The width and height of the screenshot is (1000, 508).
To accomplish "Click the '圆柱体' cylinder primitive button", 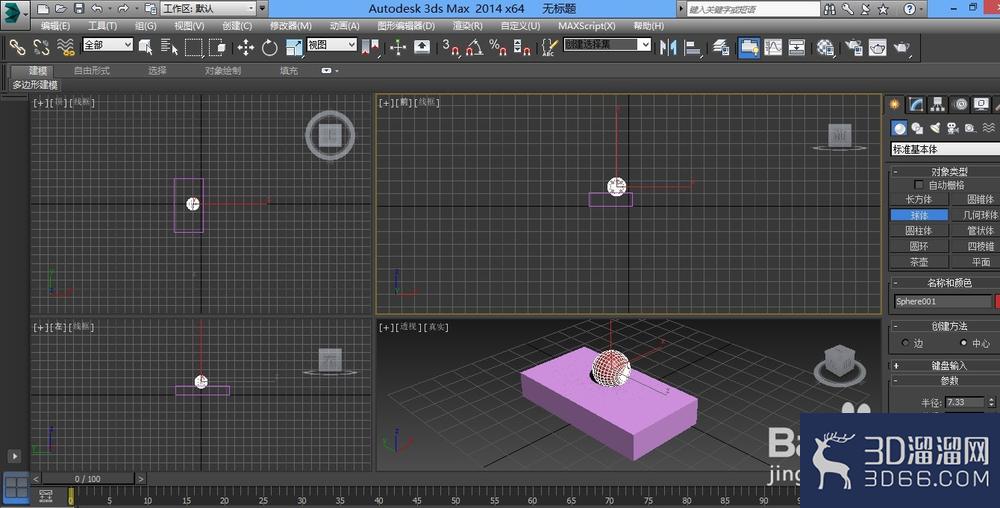I will coord(919,231).
